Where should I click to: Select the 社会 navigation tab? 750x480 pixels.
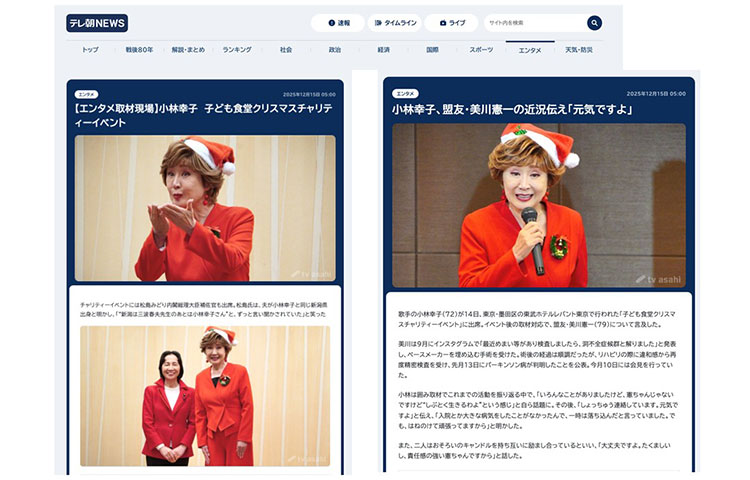click(x=286, y=49)
